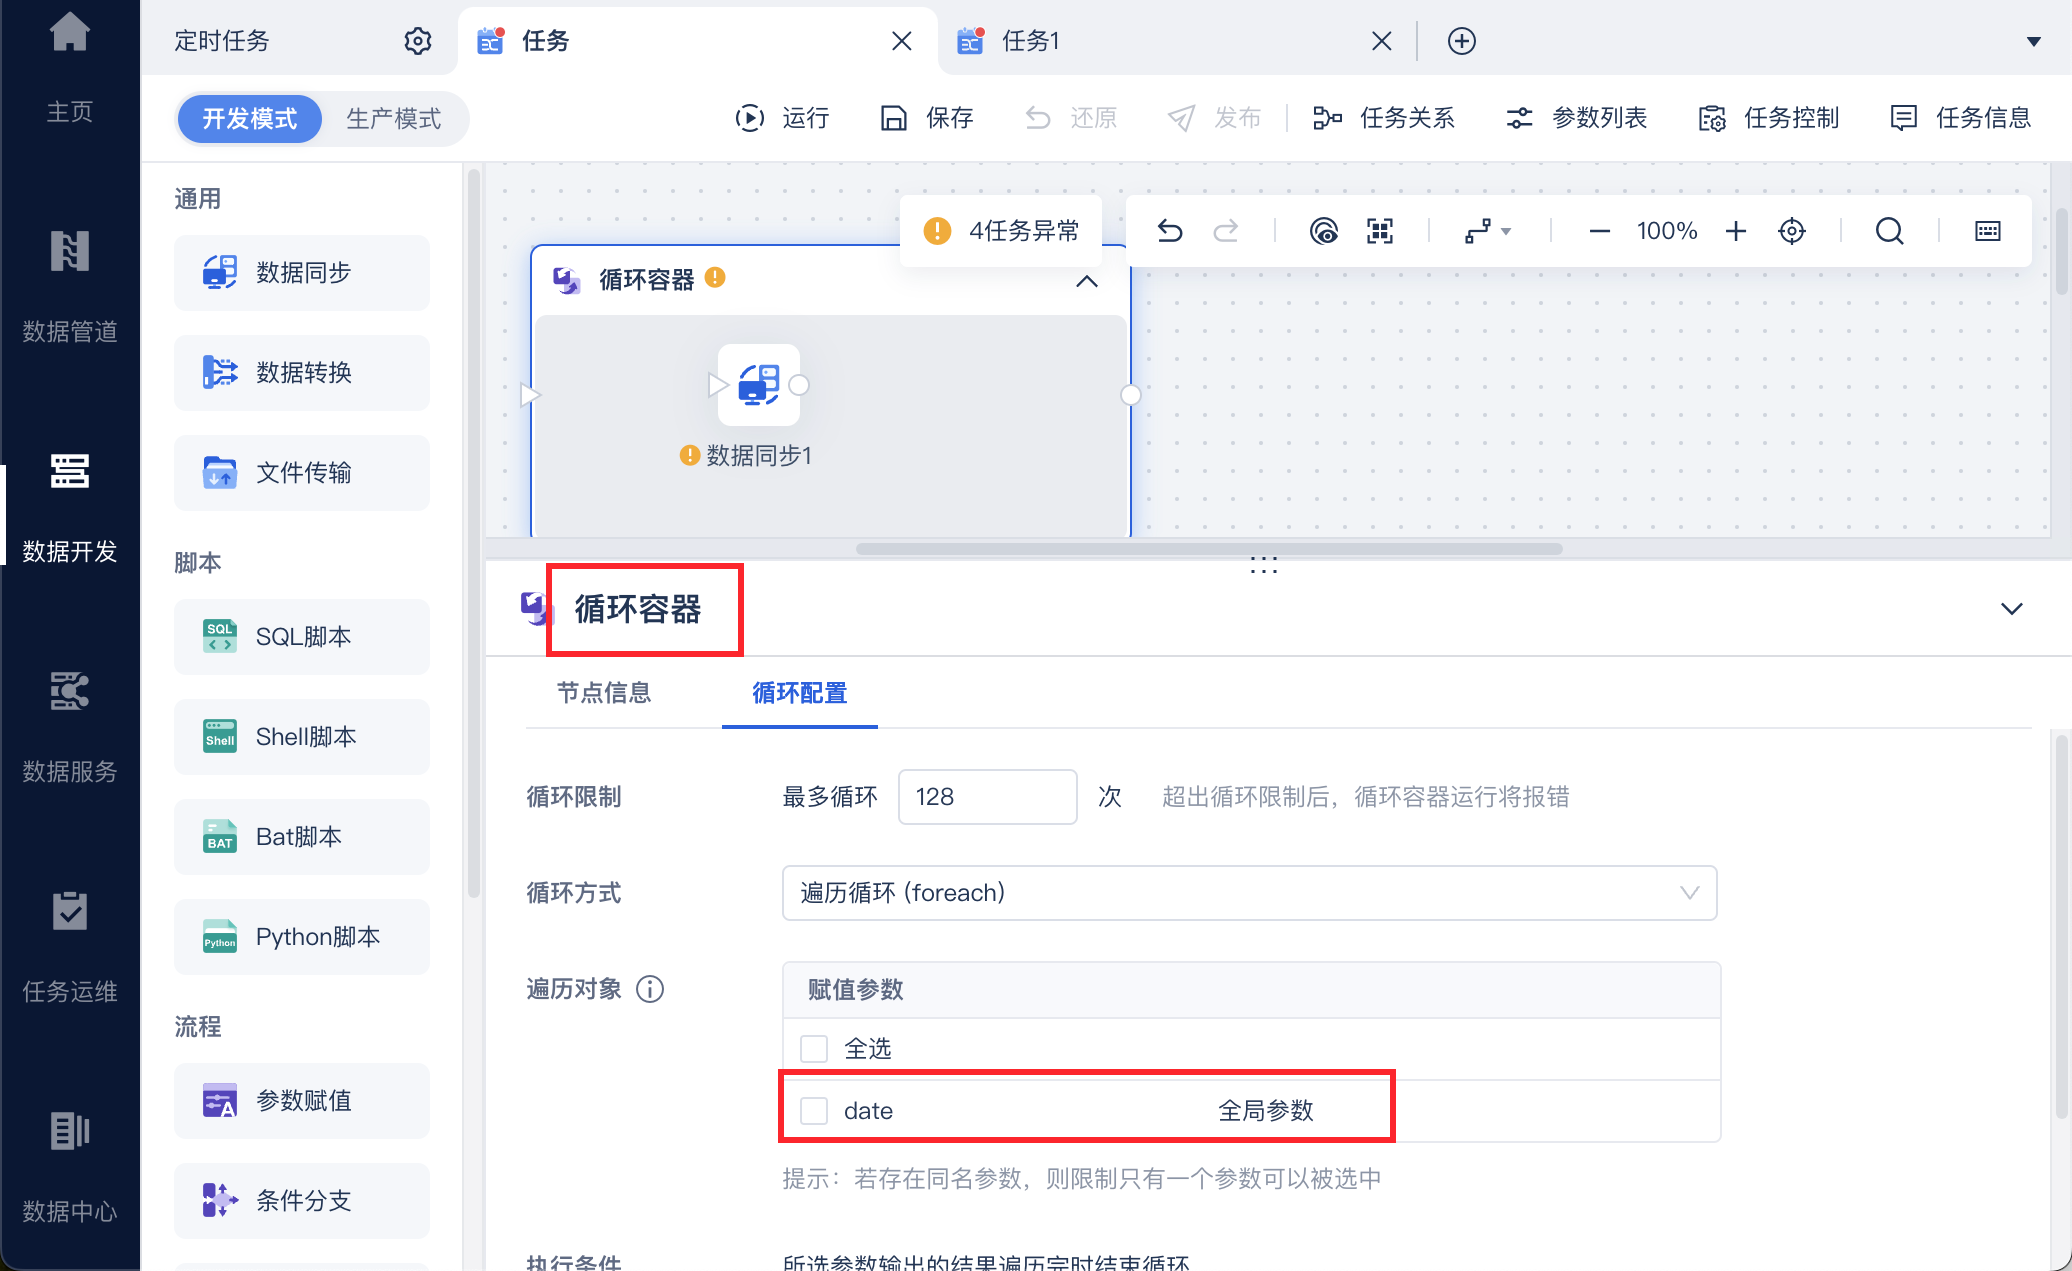
Task: Click the 最多循环 128 input field
Action: tap(986, 797)
